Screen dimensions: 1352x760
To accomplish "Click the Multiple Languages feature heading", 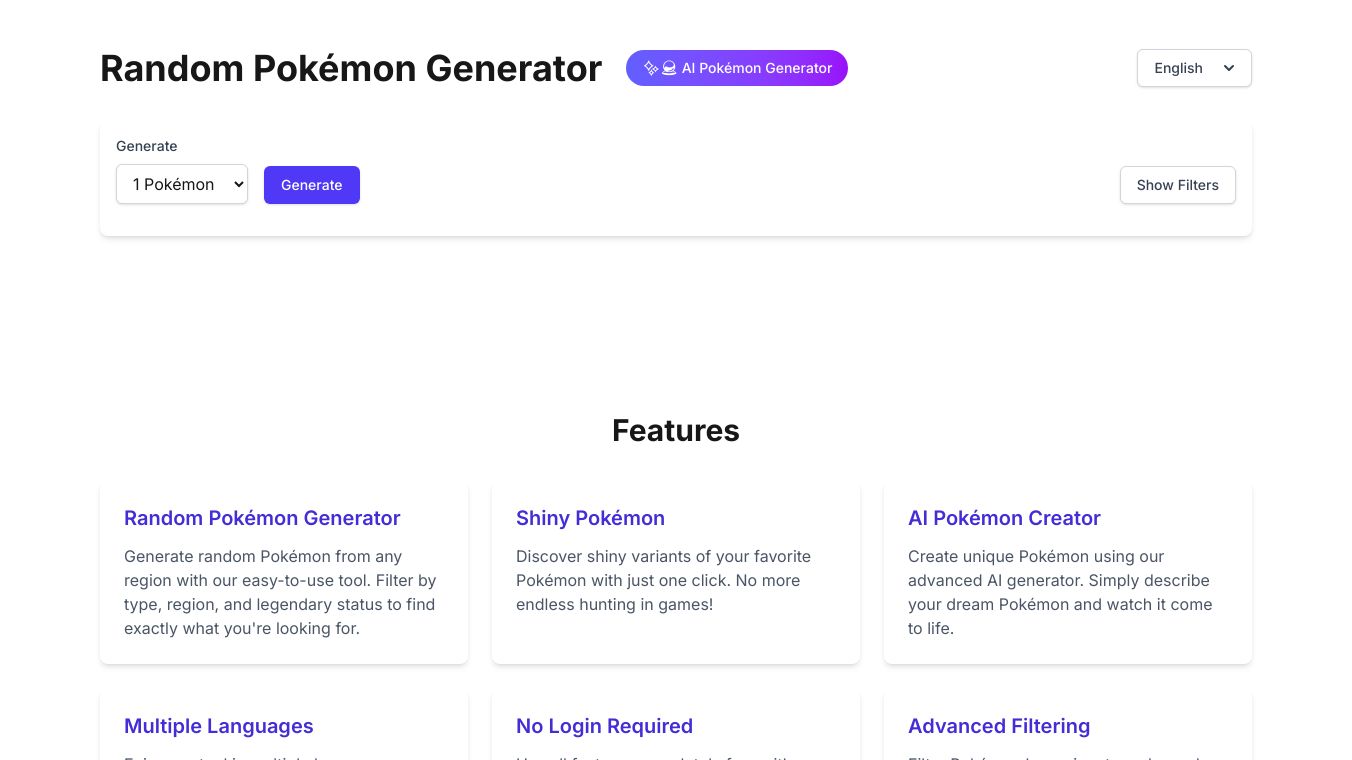I will [x=219, y=726].
